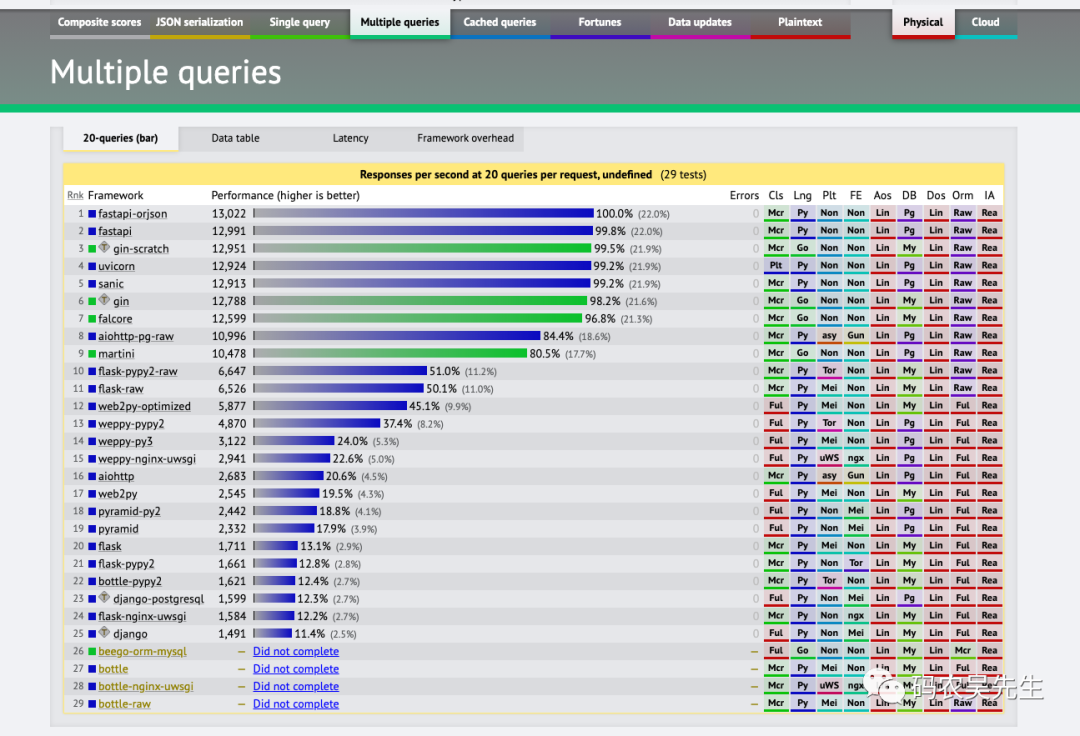
Task: Open the weppy-nginx-uwsgi framework link
Action: click(x=147, y=459)
